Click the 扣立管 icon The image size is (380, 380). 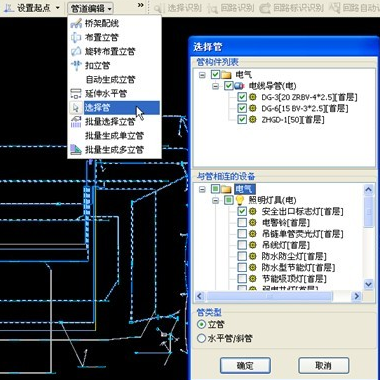(76, 65)
